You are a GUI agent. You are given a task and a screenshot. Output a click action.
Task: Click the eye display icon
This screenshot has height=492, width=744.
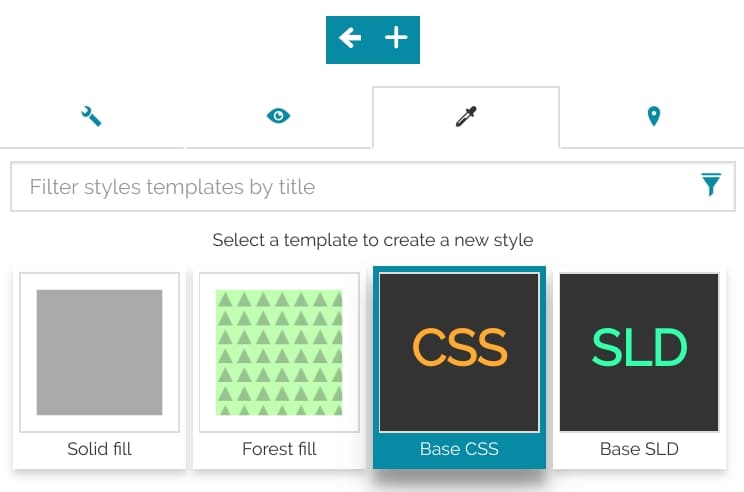[x=278, y=117]
